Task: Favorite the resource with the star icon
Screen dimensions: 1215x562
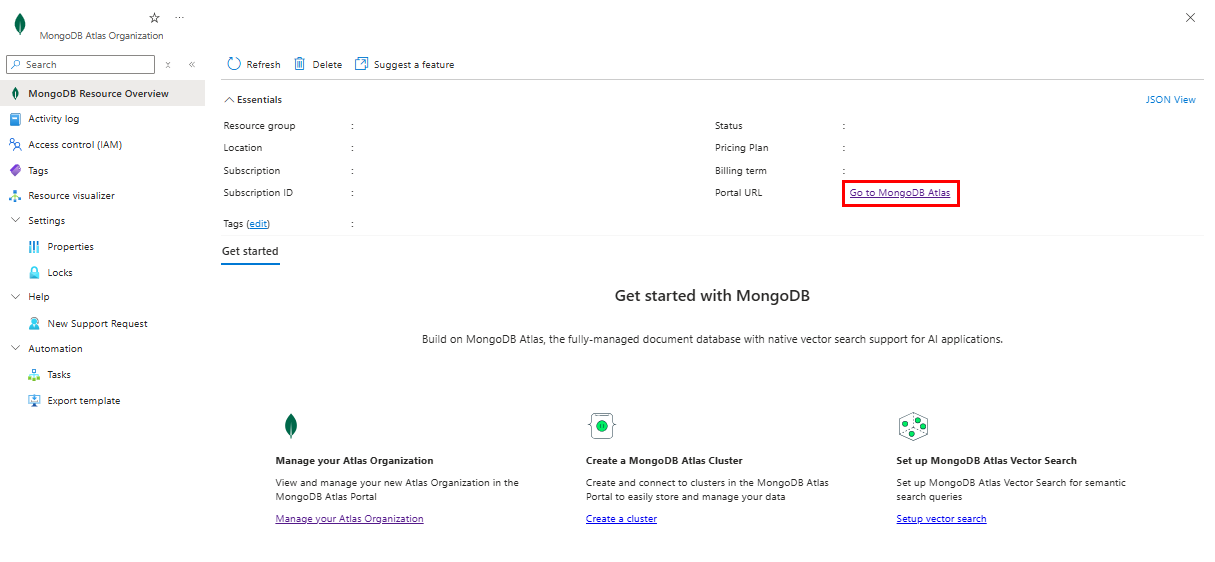Action: tap(154, 18)
